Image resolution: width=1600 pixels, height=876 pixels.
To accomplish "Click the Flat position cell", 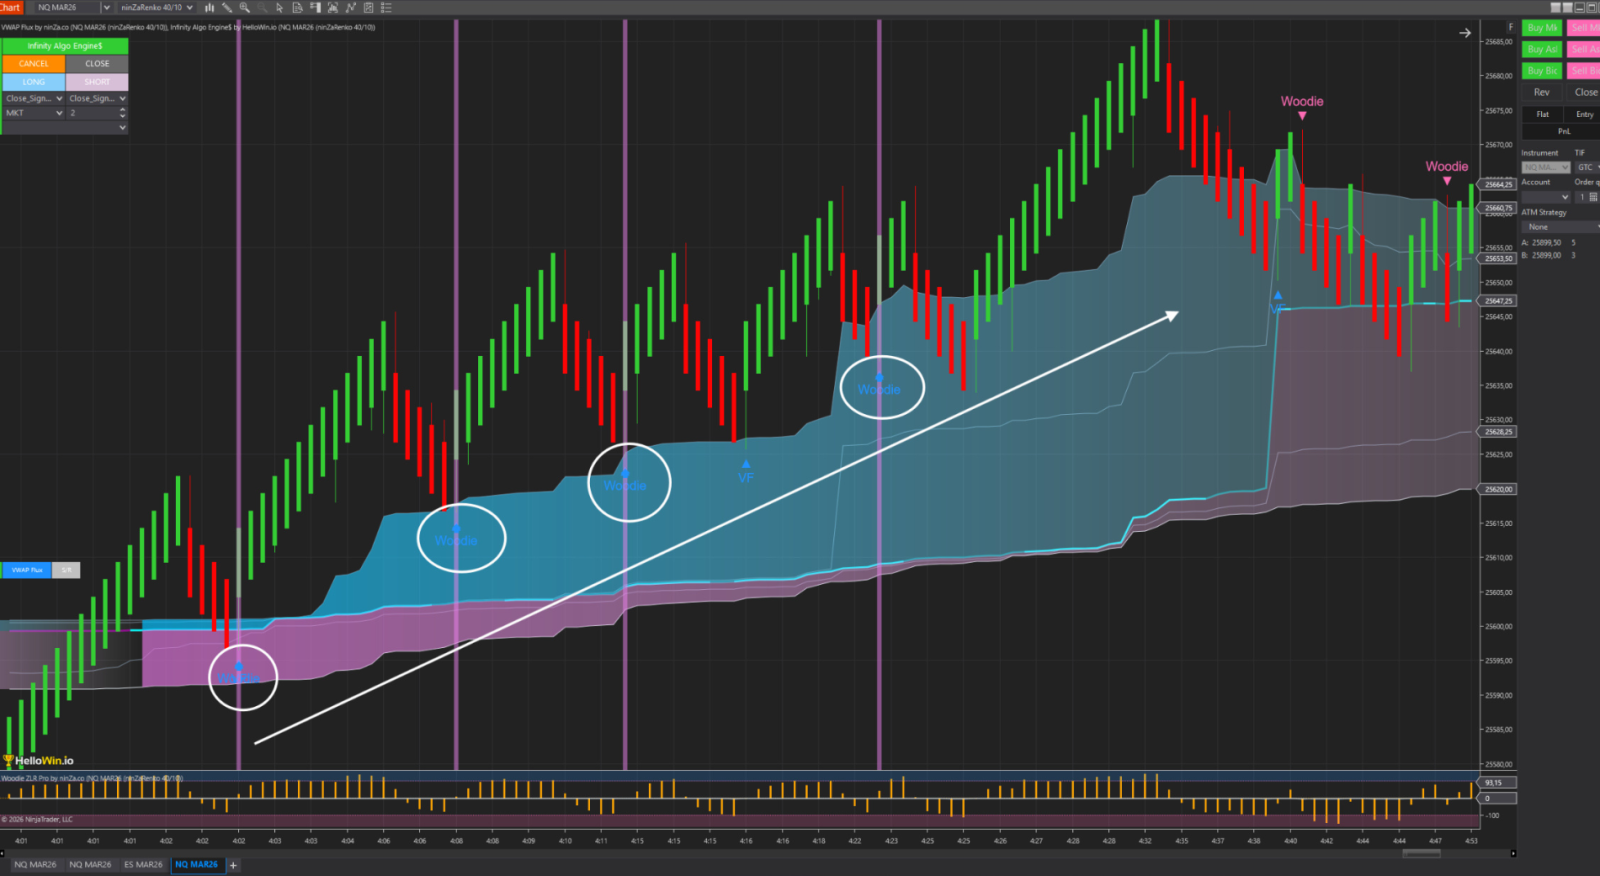I will coord(1542,114).
